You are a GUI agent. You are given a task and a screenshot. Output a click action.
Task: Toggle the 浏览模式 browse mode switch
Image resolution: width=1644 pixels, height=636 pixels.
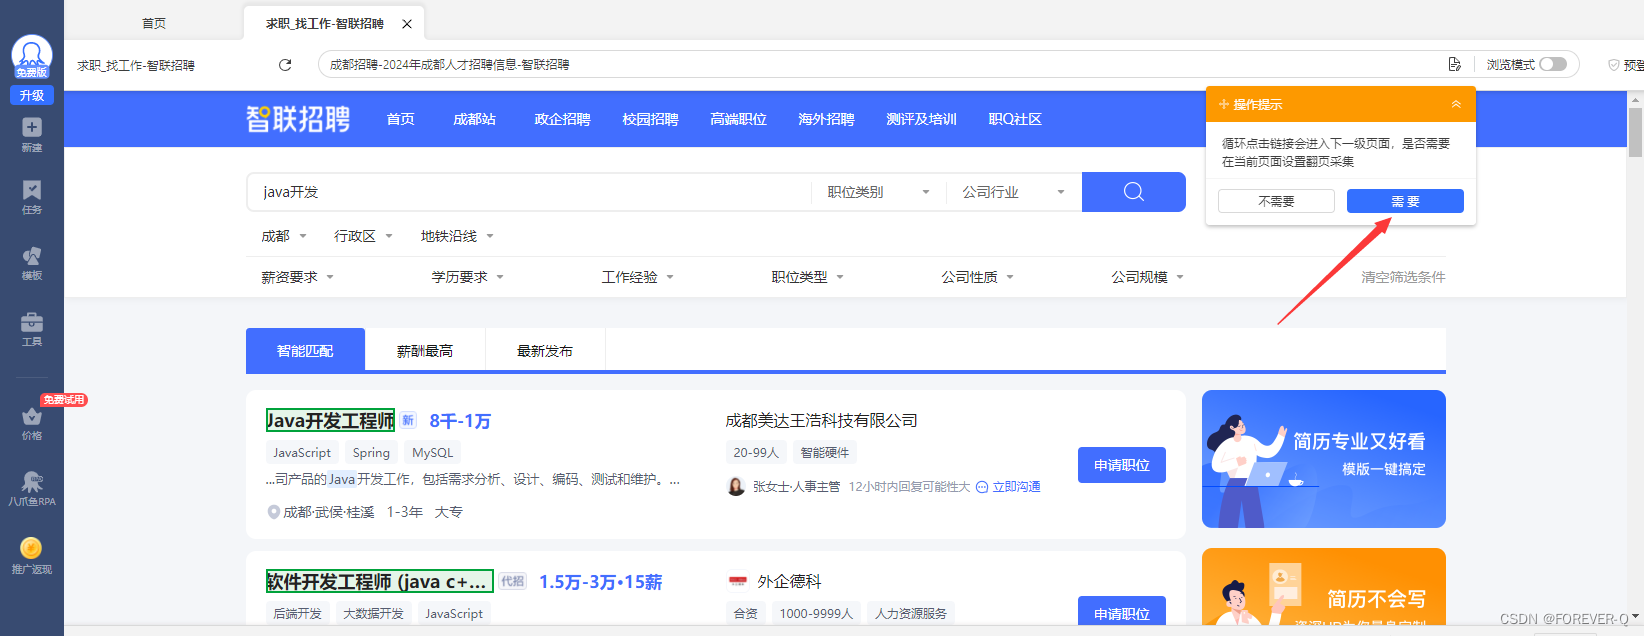click(1553, 64)
